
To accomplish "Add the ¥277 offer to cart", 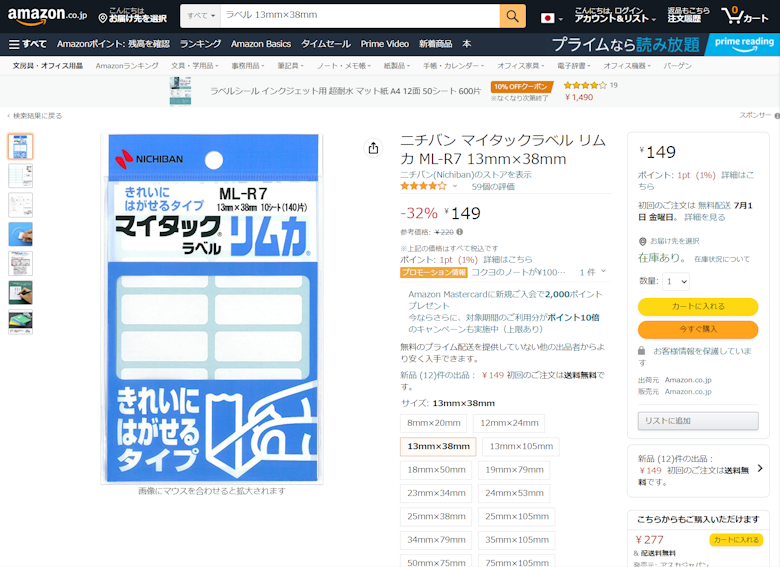I will click(x=736, y=540).
